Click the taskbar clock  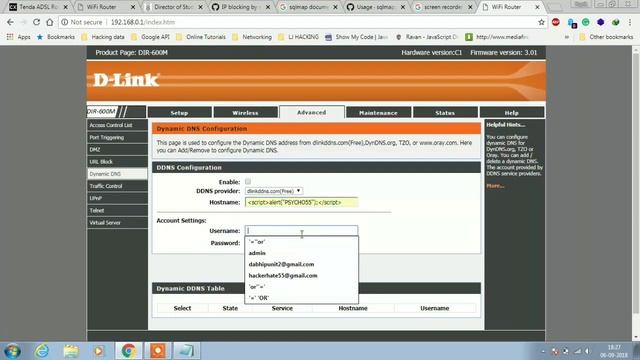(x=614, y=351)
